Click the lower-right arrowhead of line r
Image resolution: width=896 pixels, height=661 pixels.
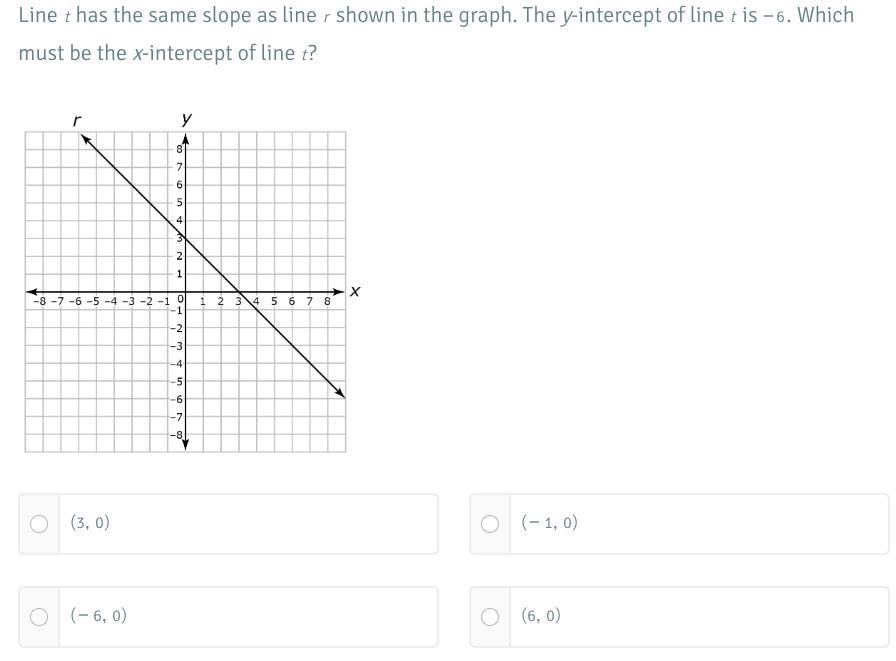pos(340,392)
